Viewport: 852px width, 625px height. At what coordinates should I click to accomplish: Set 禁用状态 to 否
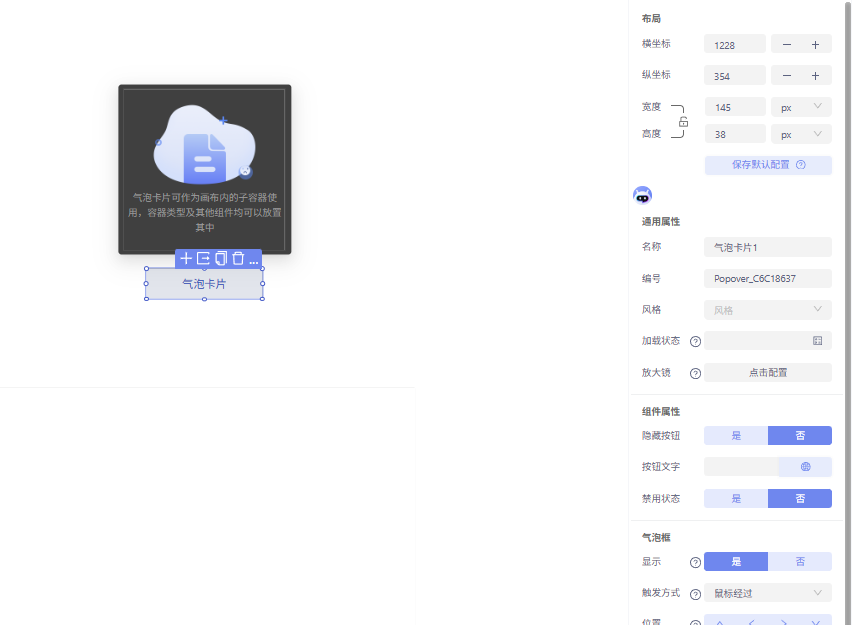pyautogui.click(x=800, y=498)
